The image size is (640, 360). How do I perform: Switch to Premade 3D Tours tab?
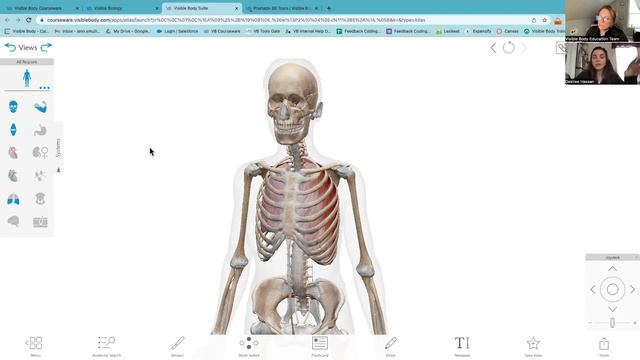pyautogui.click(x=282, y=8)
